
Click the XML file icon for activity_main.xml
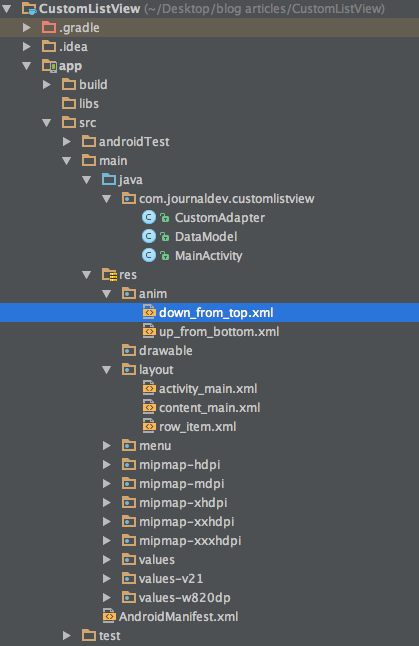click(x=149, y=388)
